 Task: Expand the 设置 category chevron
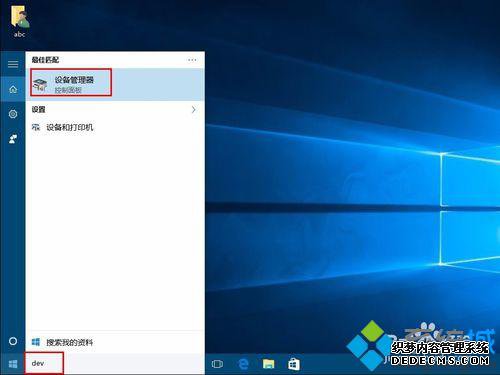[194, 109]
